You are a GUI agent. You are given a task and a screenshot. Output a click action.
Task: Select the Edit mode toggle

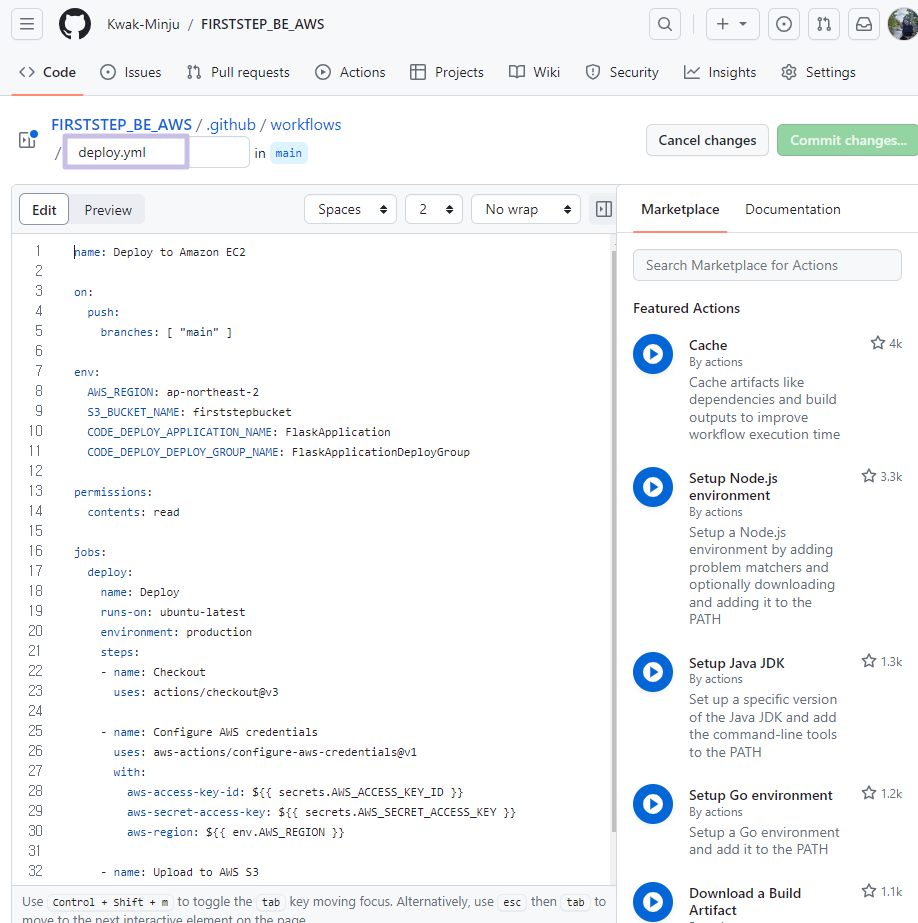(x=44, y=210)
